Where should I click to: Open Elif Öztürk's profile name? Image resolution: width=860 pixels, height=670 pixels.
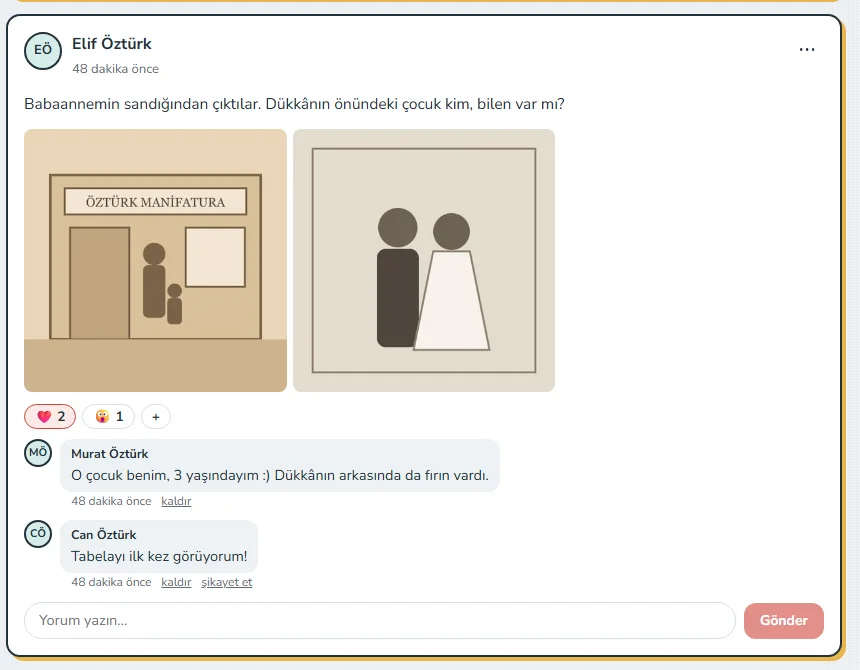[x=111, y=44]
